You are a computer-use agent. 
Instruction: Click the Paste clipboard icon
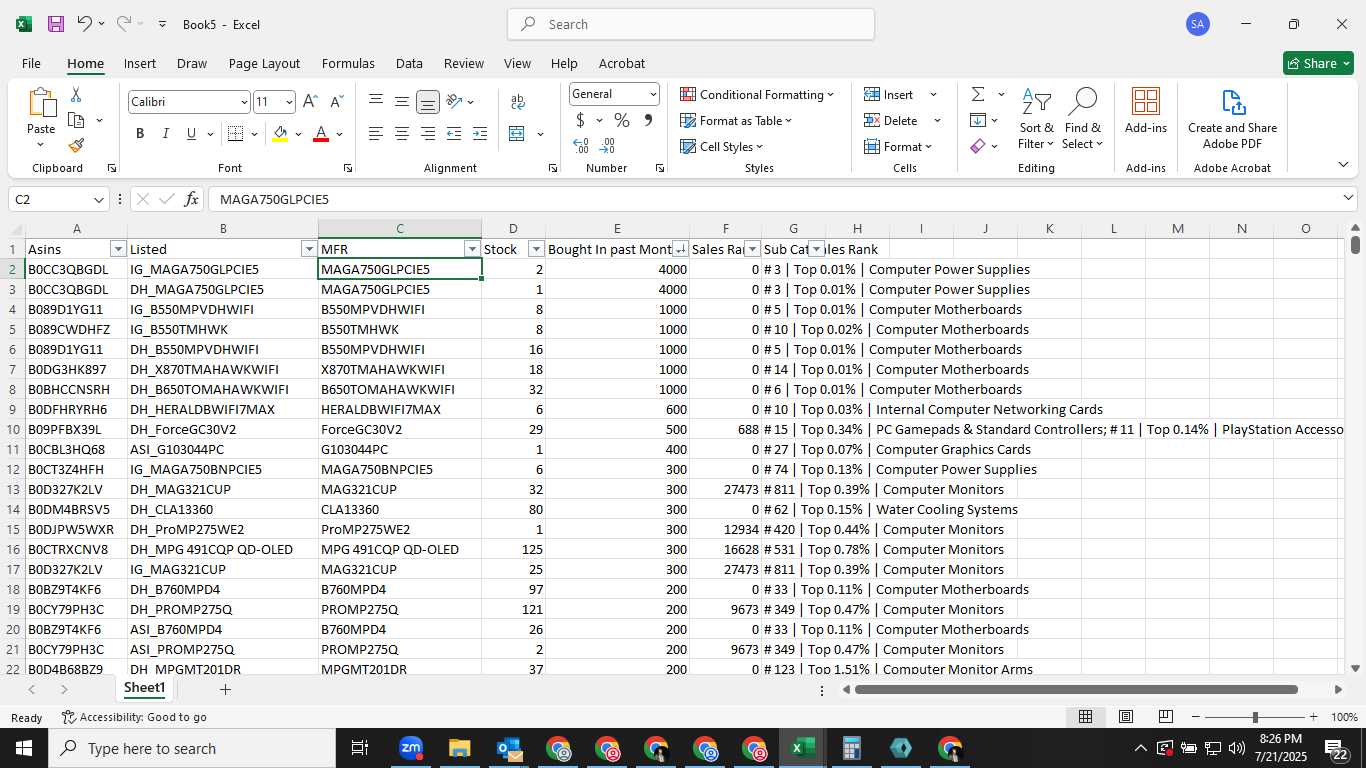41,103
